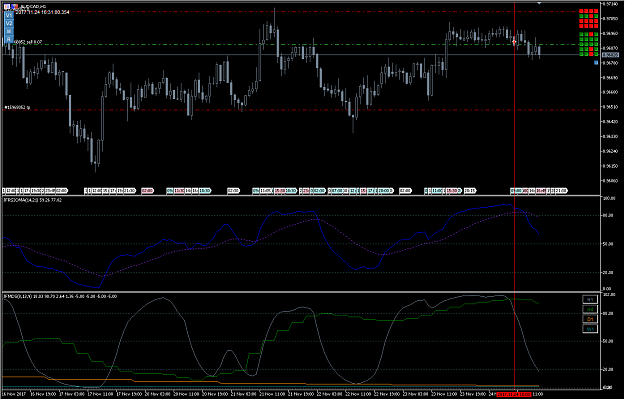Click the V1 chart panel button
625x400 pixels.
[9, 15]
